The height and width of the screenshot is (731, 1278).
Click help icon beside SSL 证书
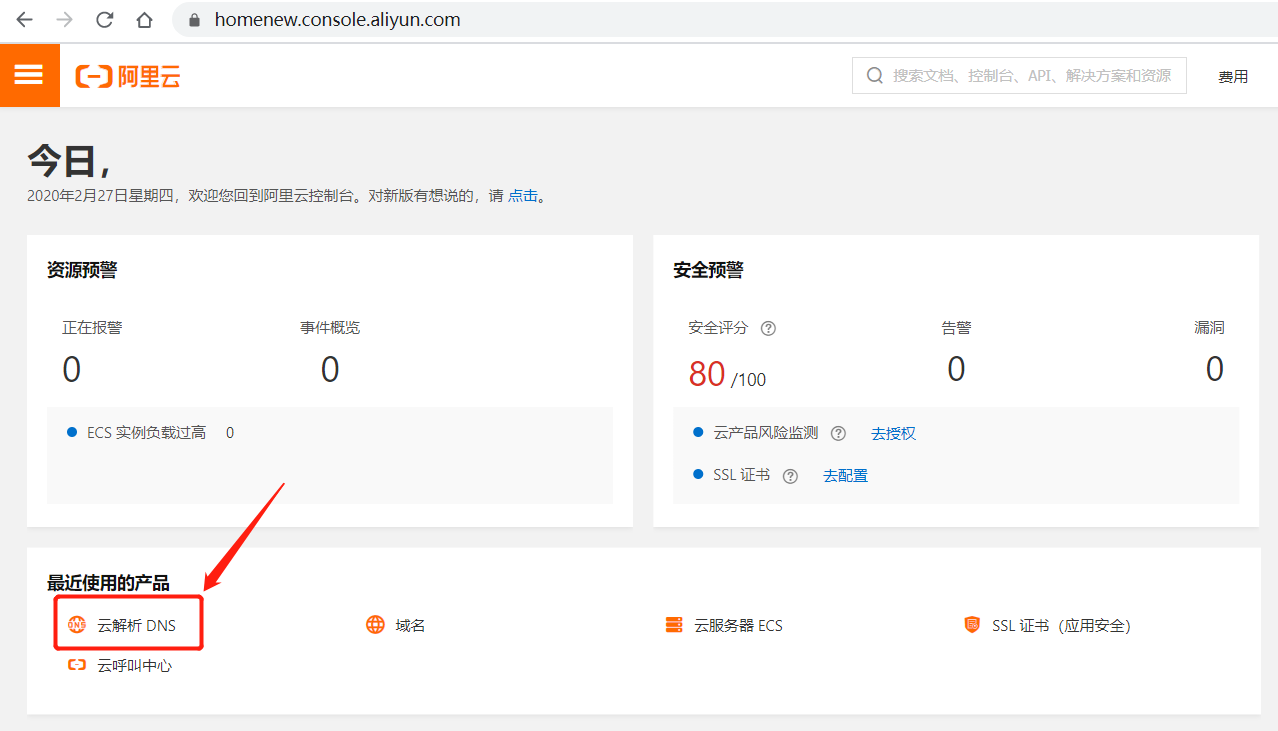point(790,476)
